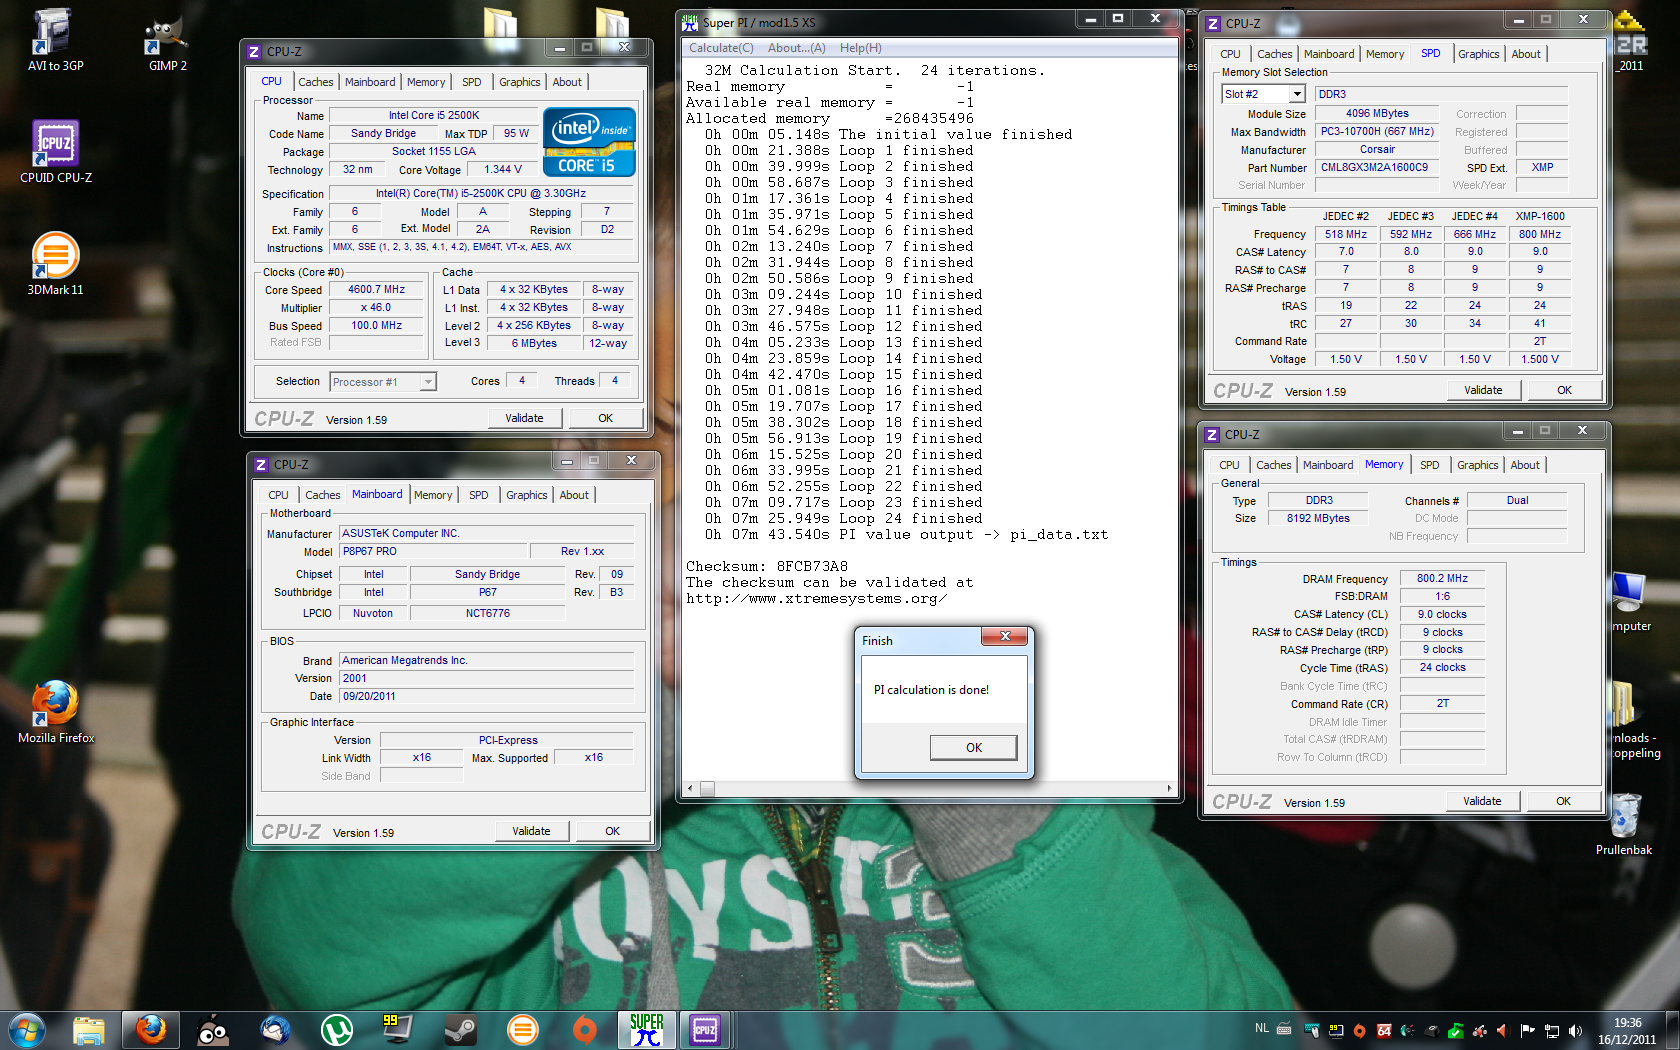Click the Origin icon in system tray
The image size is (1680, 1050).
coord(1359,1030)
